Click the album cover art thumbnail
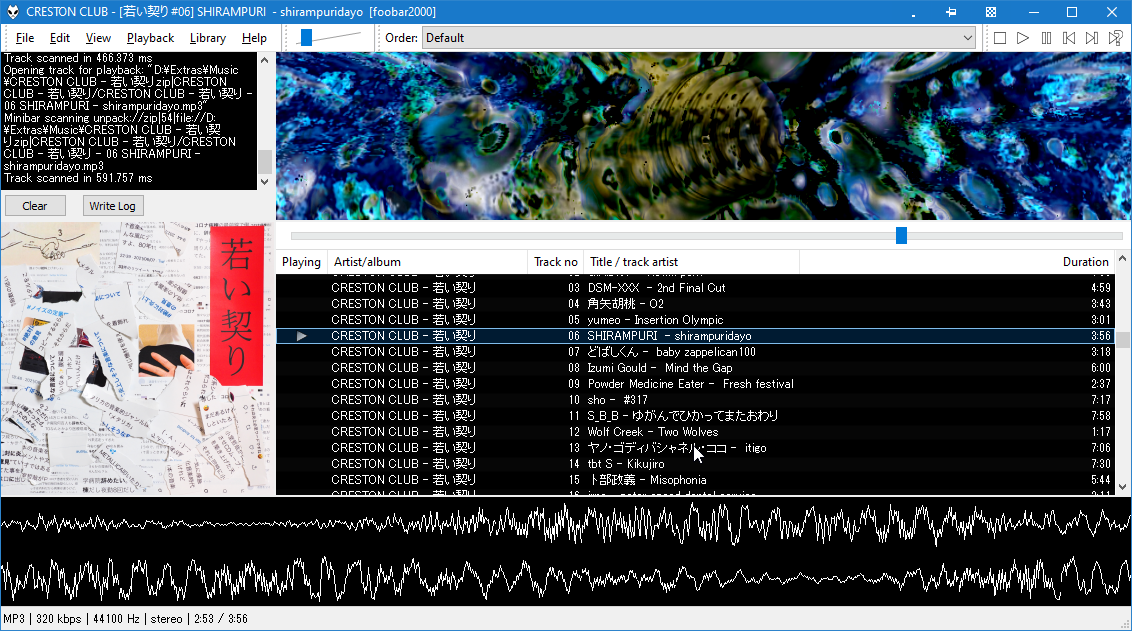The image size is (1132, 631). [137, 358]
